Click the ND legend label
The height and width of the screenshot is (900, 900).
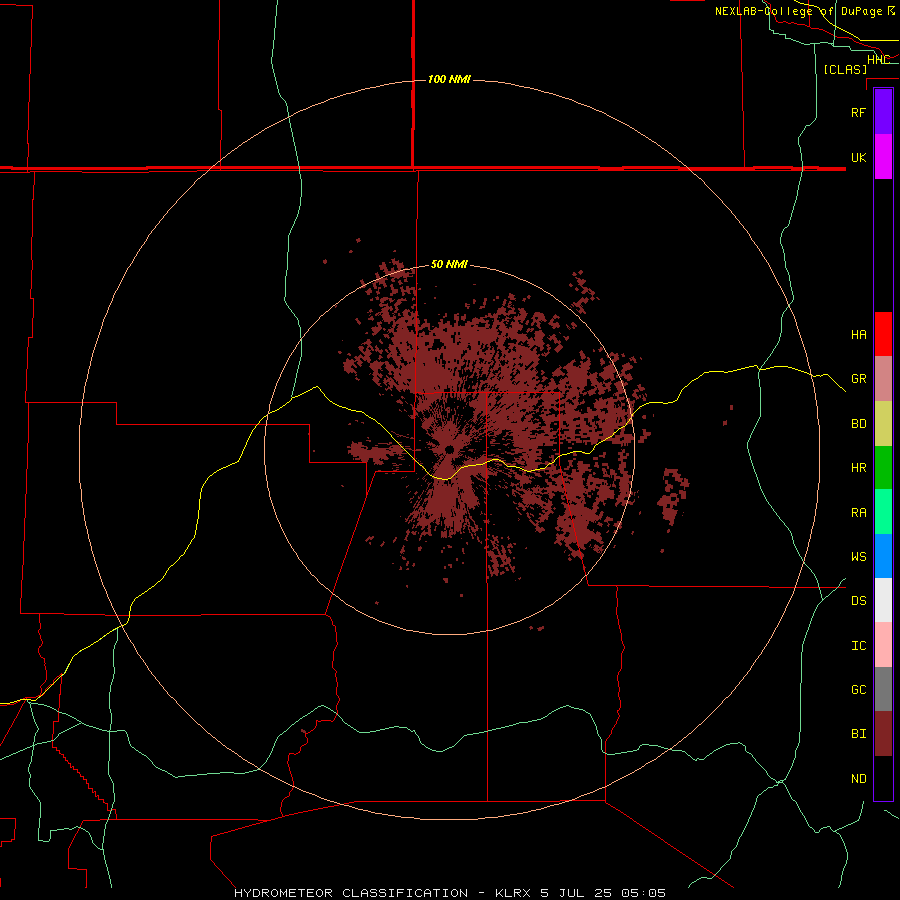pyautogui.click(x=858, y=779)
